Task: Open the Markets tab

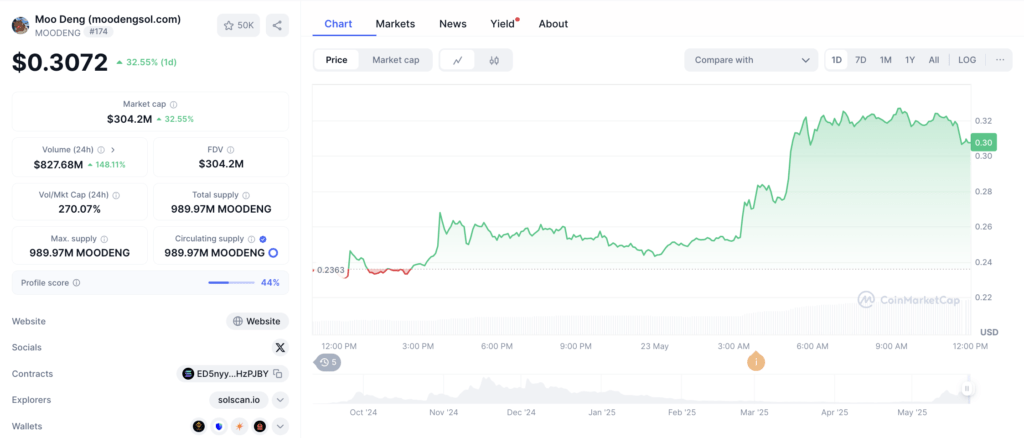Action: (x=395, y=23)
